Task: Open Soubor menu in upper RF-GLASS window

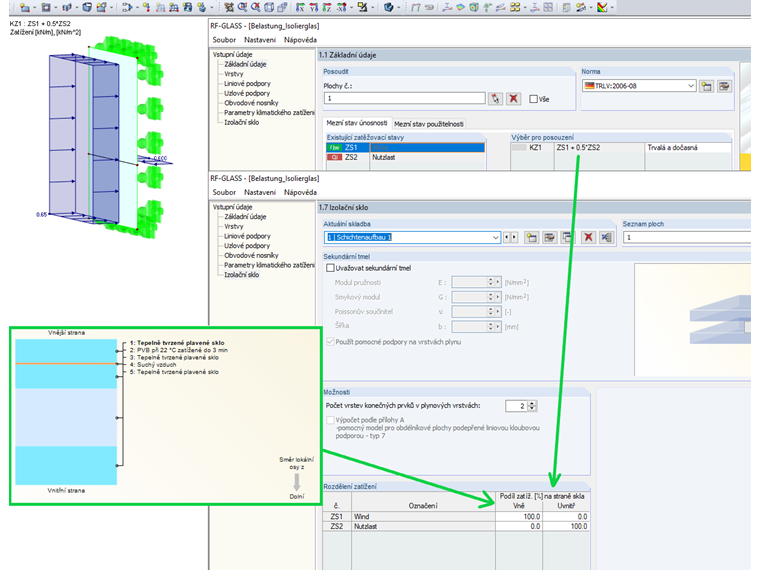Action: pyautogui.click(x=224, y=40)
